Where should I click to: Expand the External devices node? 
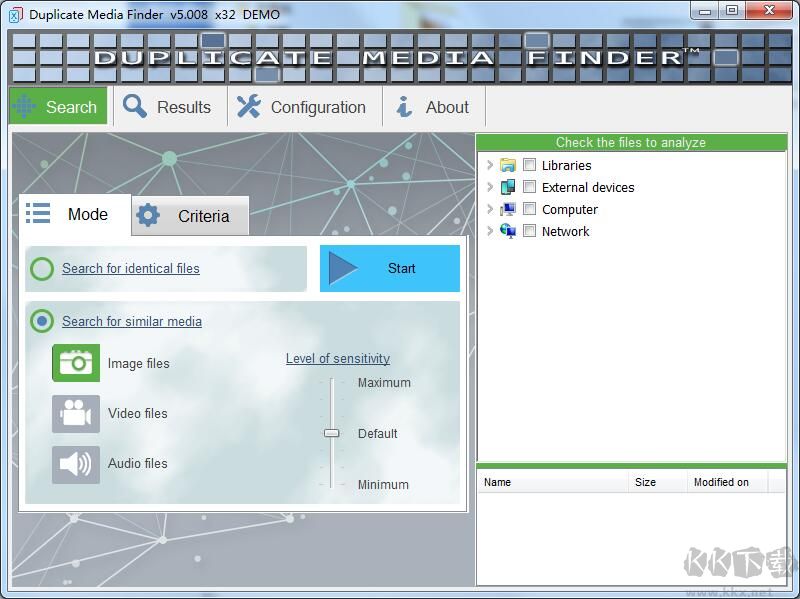point(490,187)
